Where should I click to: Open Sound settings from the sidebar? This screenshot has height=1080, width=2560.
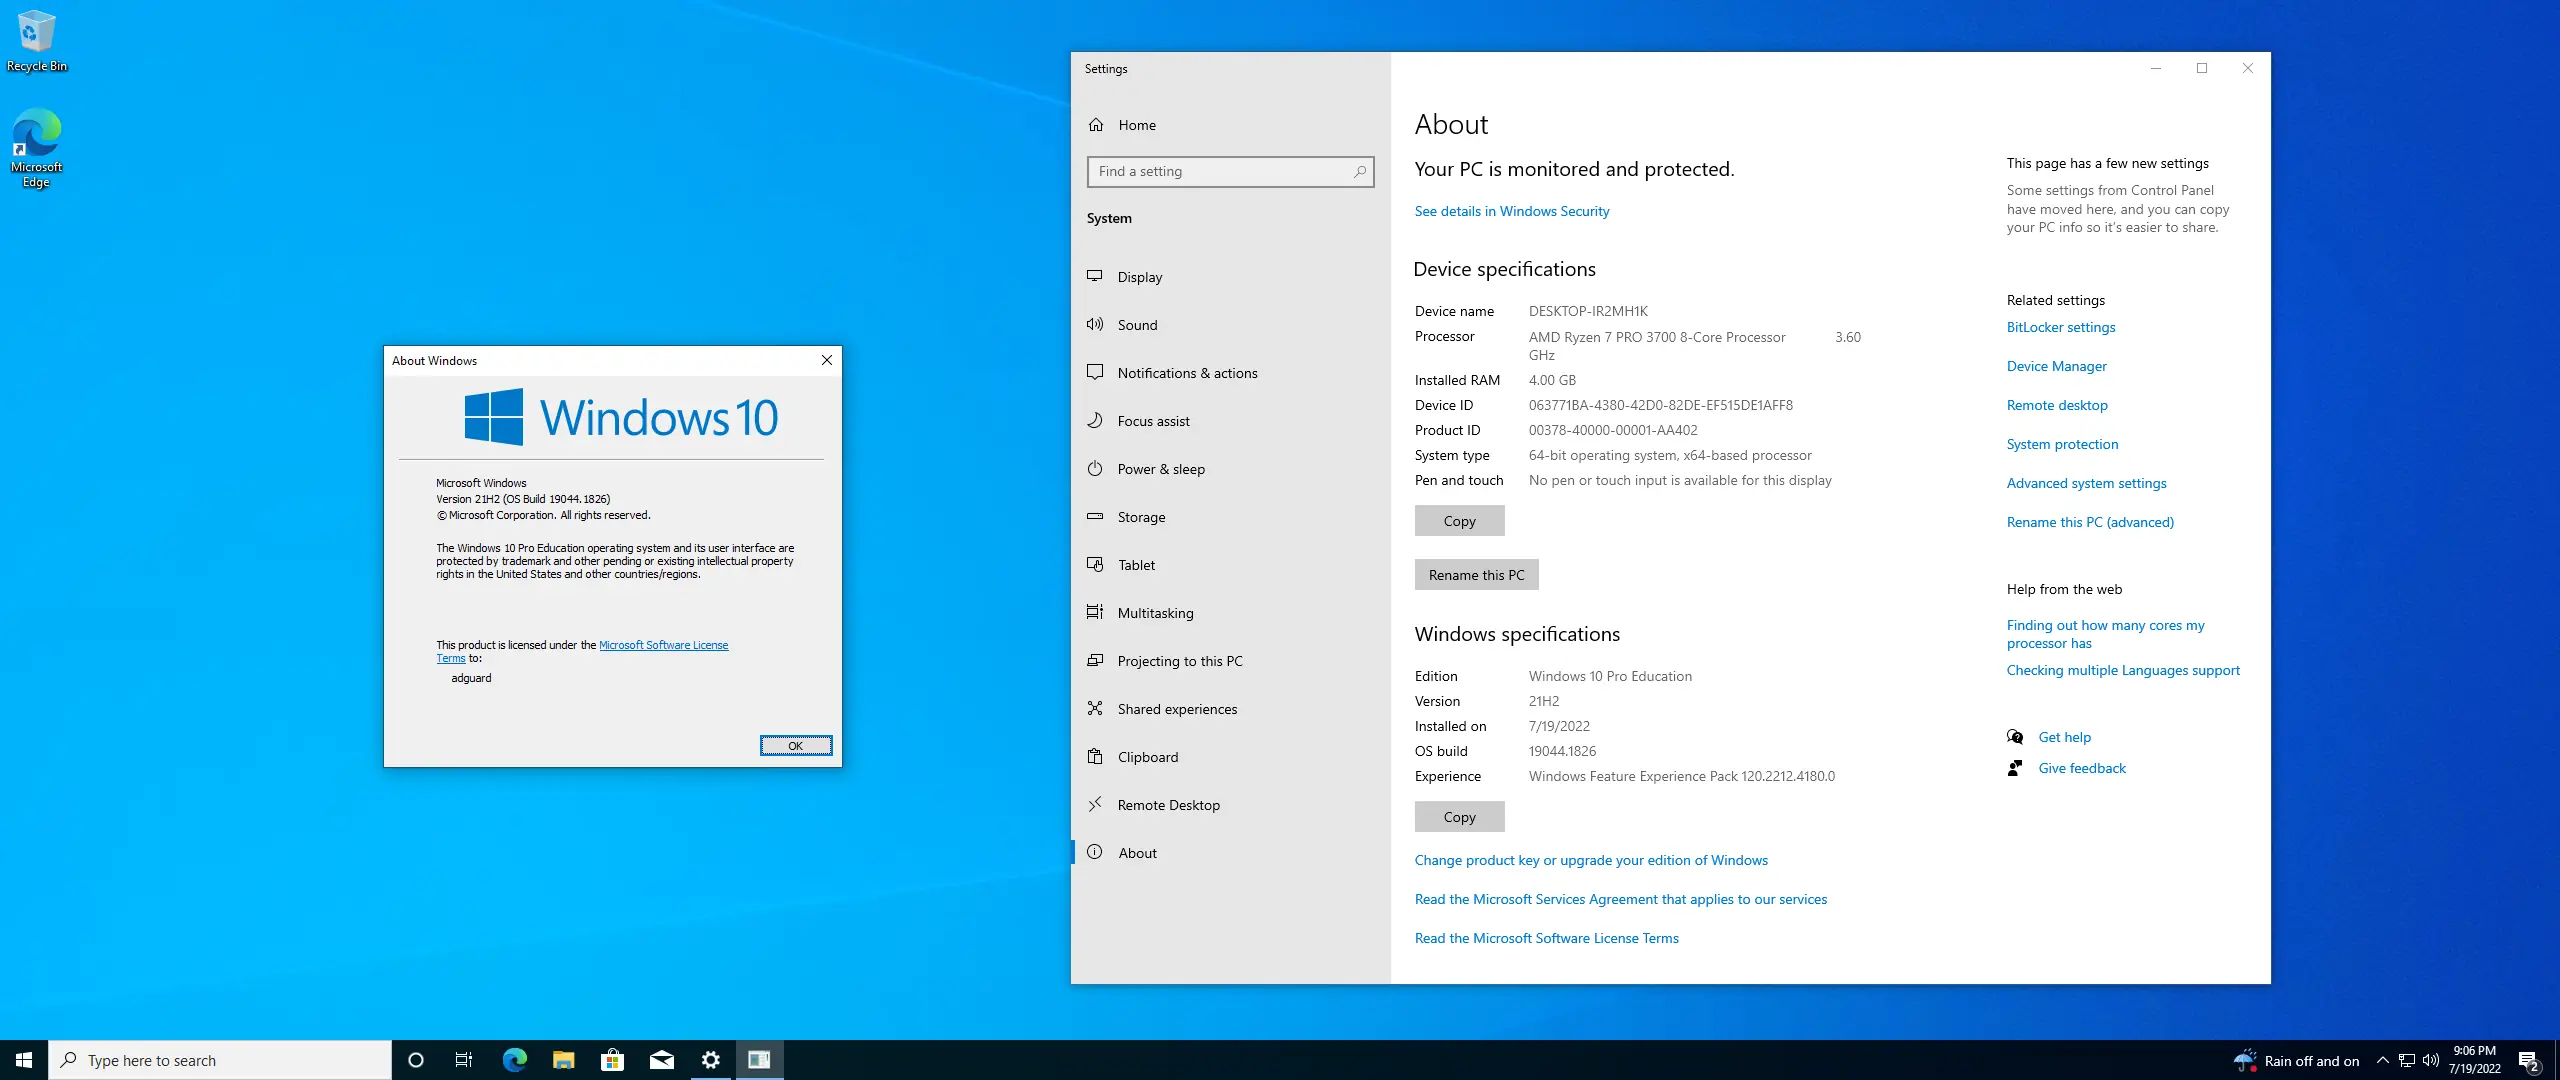click(1138, 324)
